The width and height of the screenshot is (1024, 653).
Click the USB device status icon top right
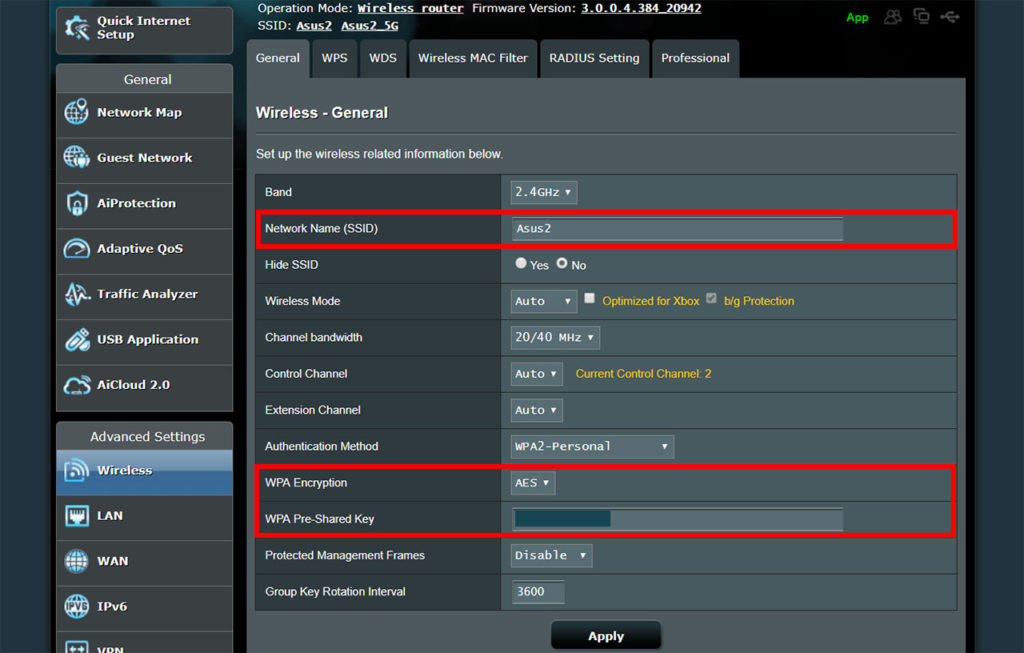949,17
